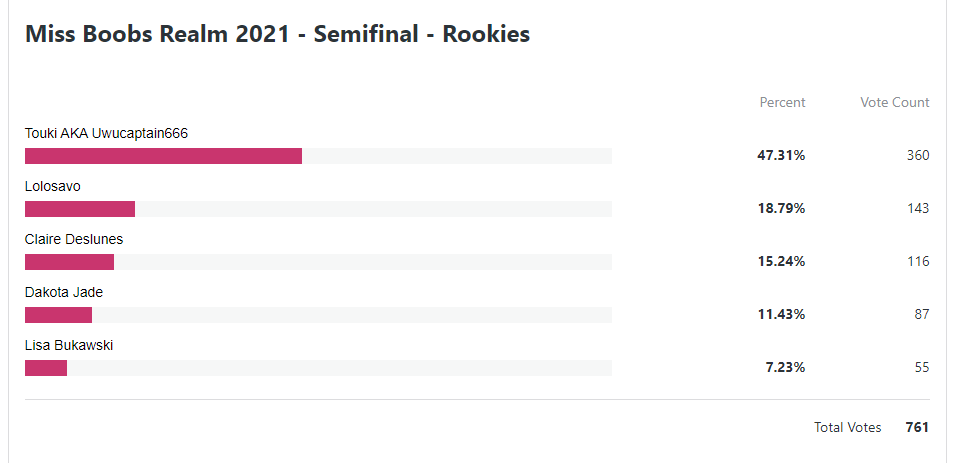Click the Vote Count column header
The height and width of the screenshot is (463, 962).
tap(895, 102)
